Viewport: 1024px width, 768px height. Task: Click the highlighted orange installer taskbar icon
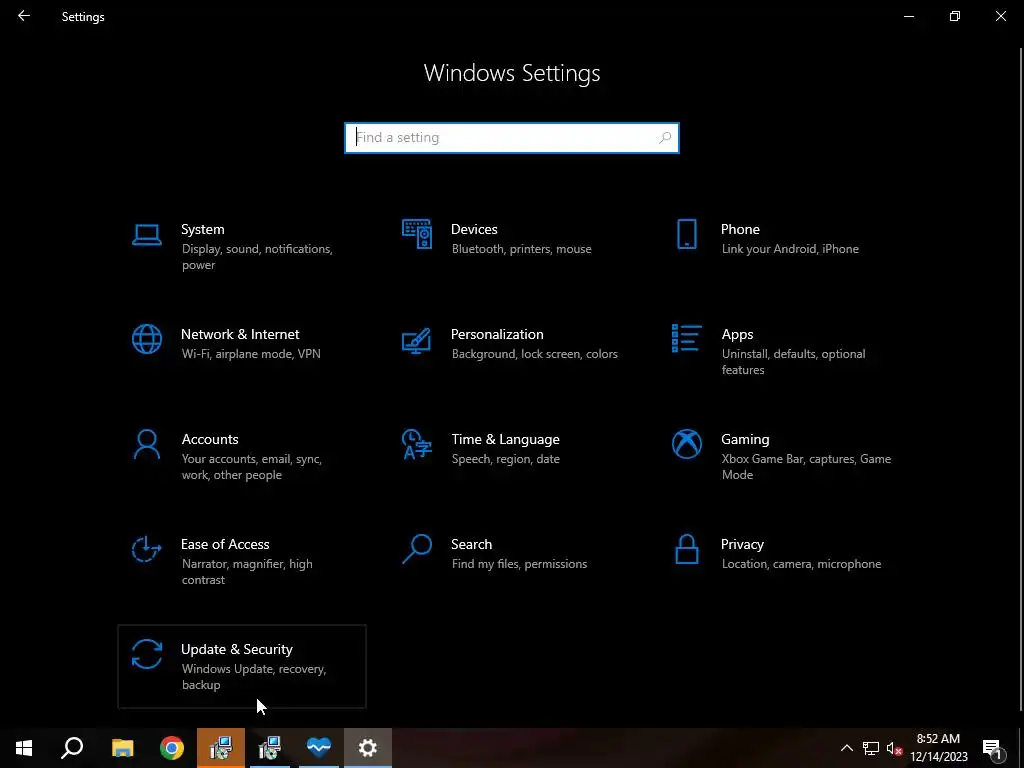221,748
